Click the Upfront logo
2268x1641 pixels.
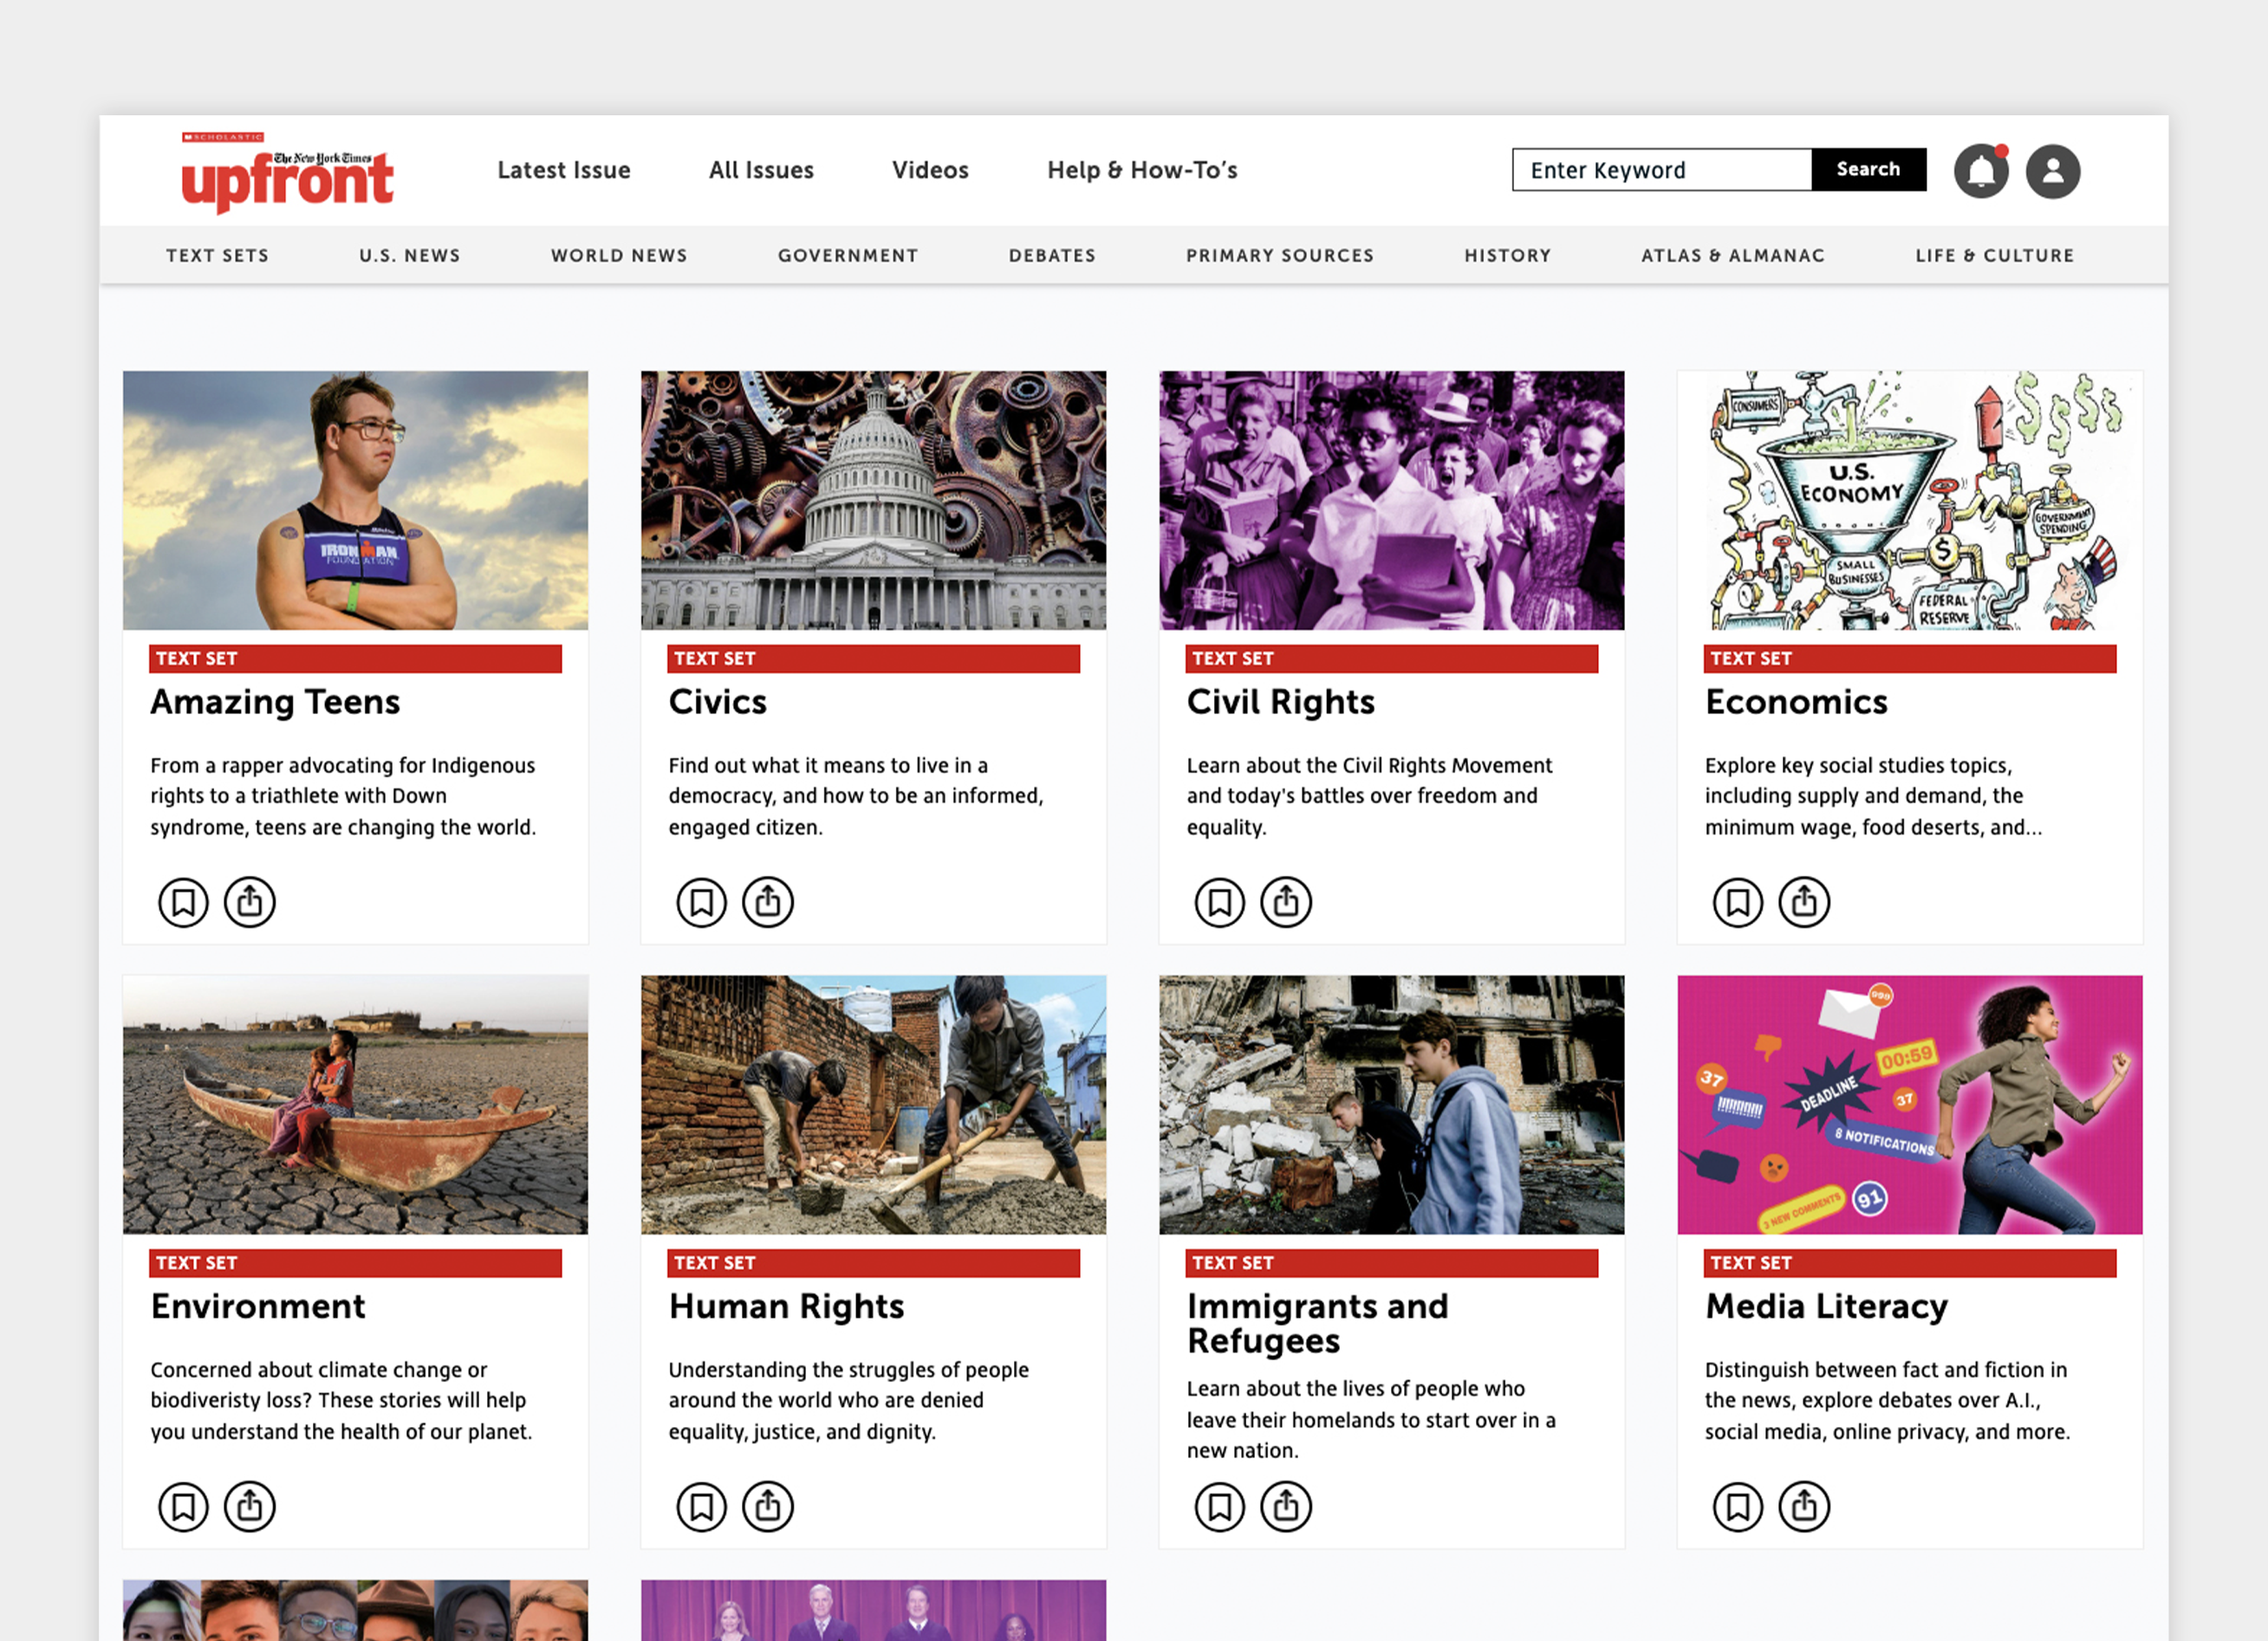tap(287, 172)
